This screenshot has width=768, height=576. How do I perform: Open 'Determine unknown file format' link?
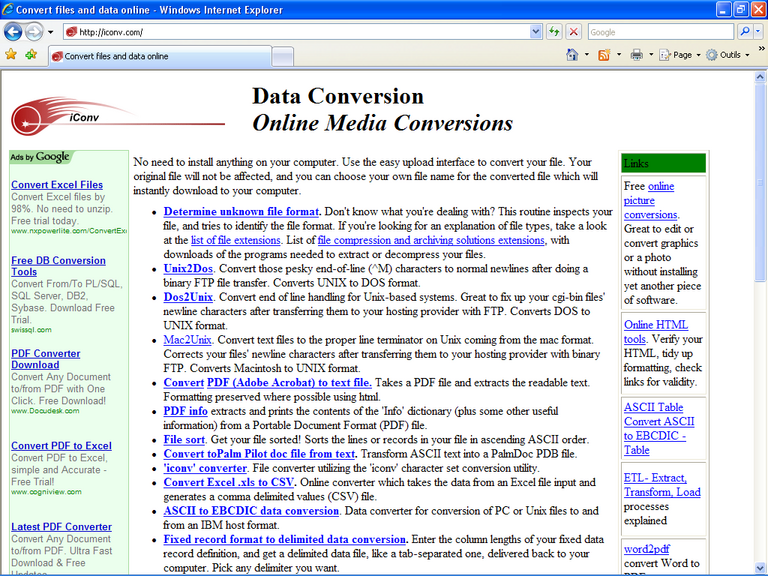241,212
